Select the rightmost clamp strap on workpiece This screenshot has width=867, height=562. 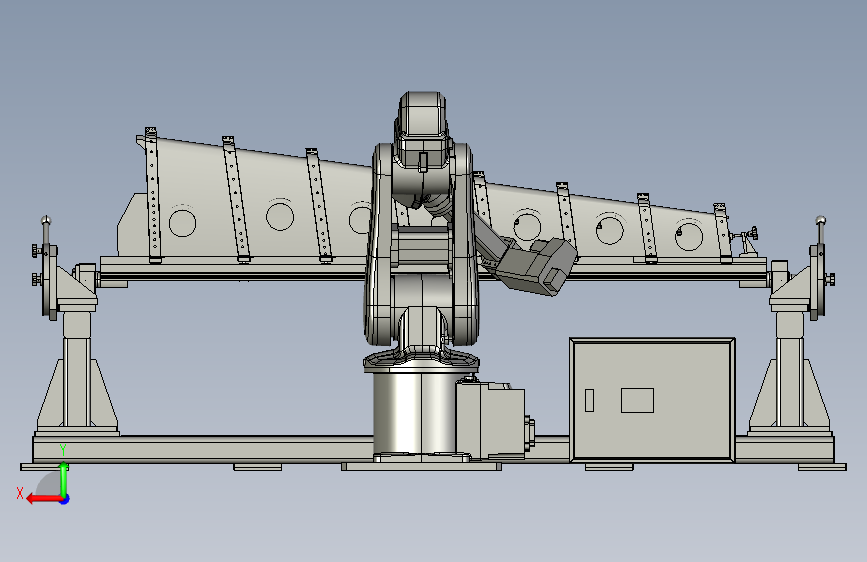click(x=723, y=233)
